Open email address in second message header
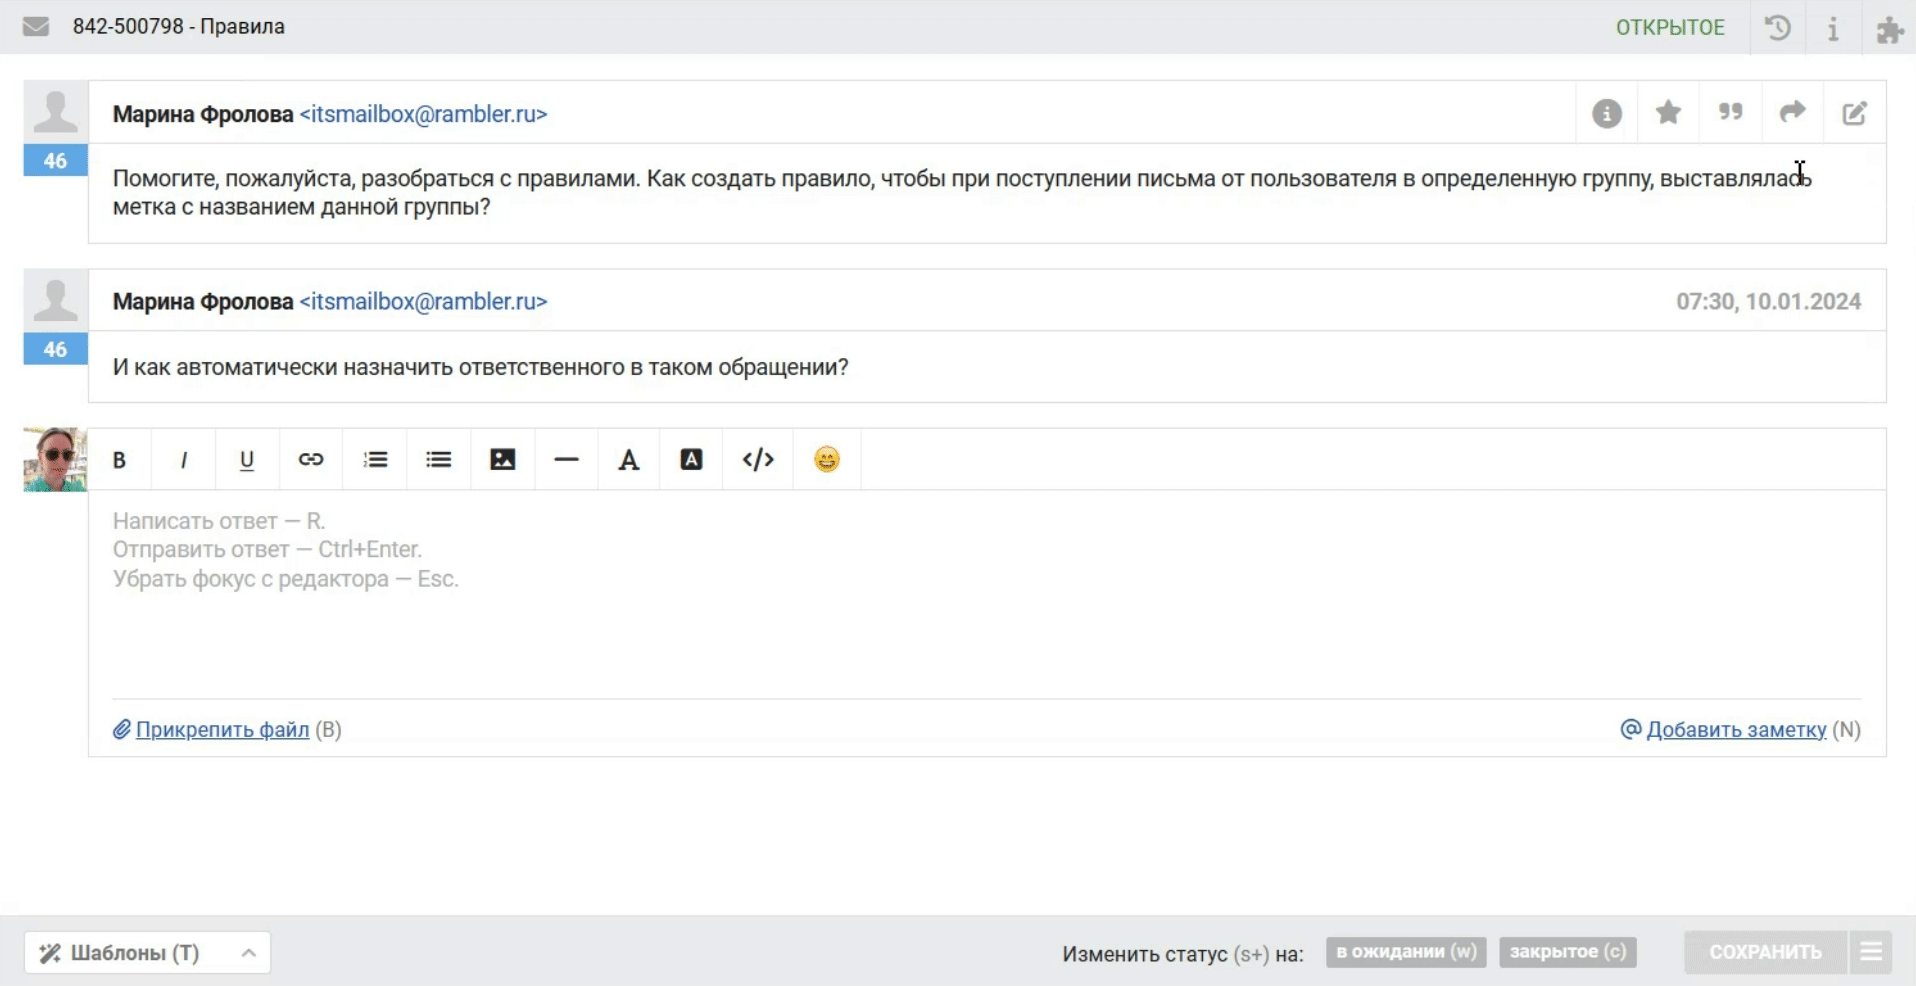This screenshot has width=1916, height=986. [423, 301]
